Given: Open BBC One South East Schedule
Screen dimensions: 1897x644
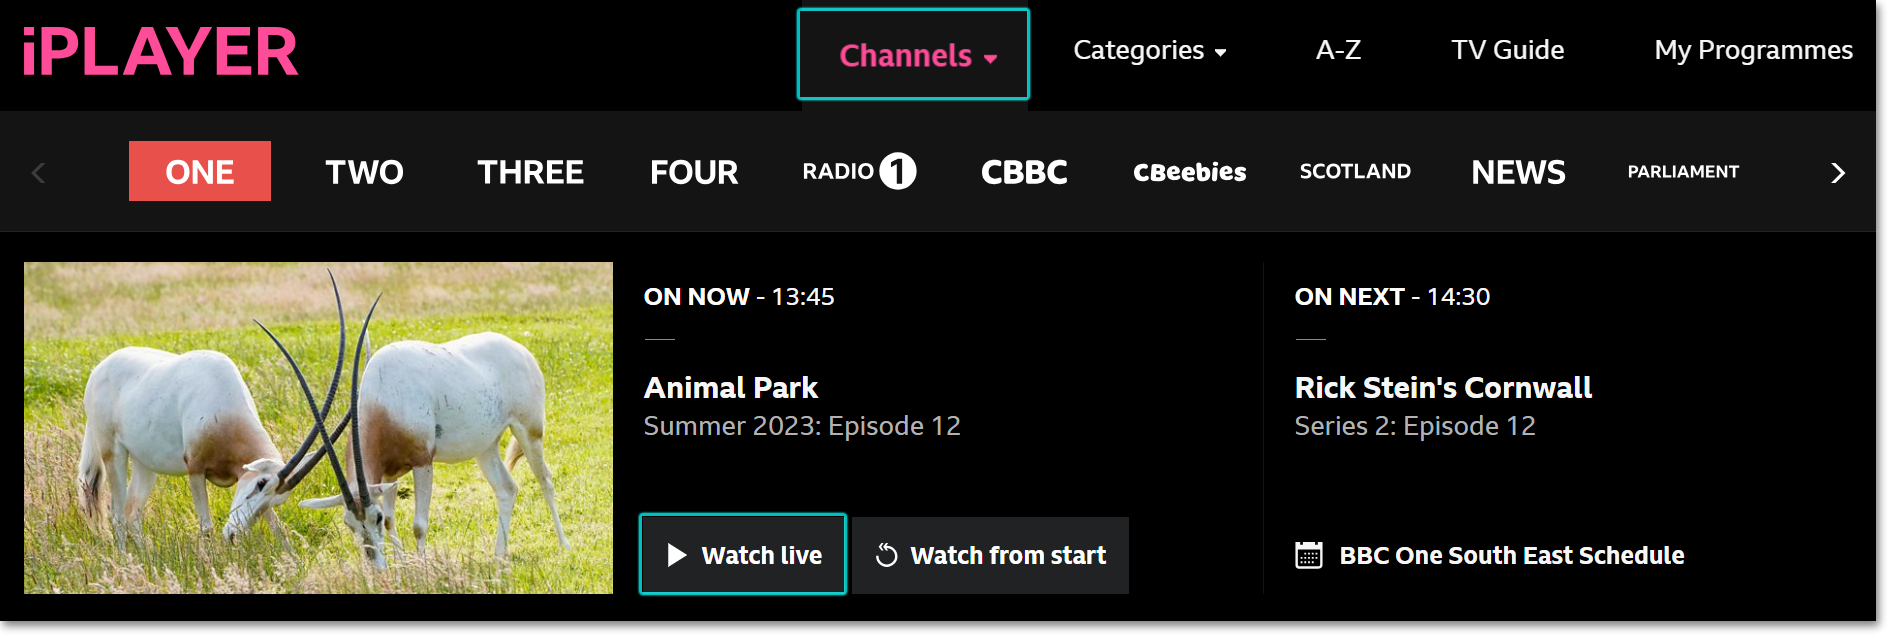Looking at the screenshot, I should [1512, 554].
